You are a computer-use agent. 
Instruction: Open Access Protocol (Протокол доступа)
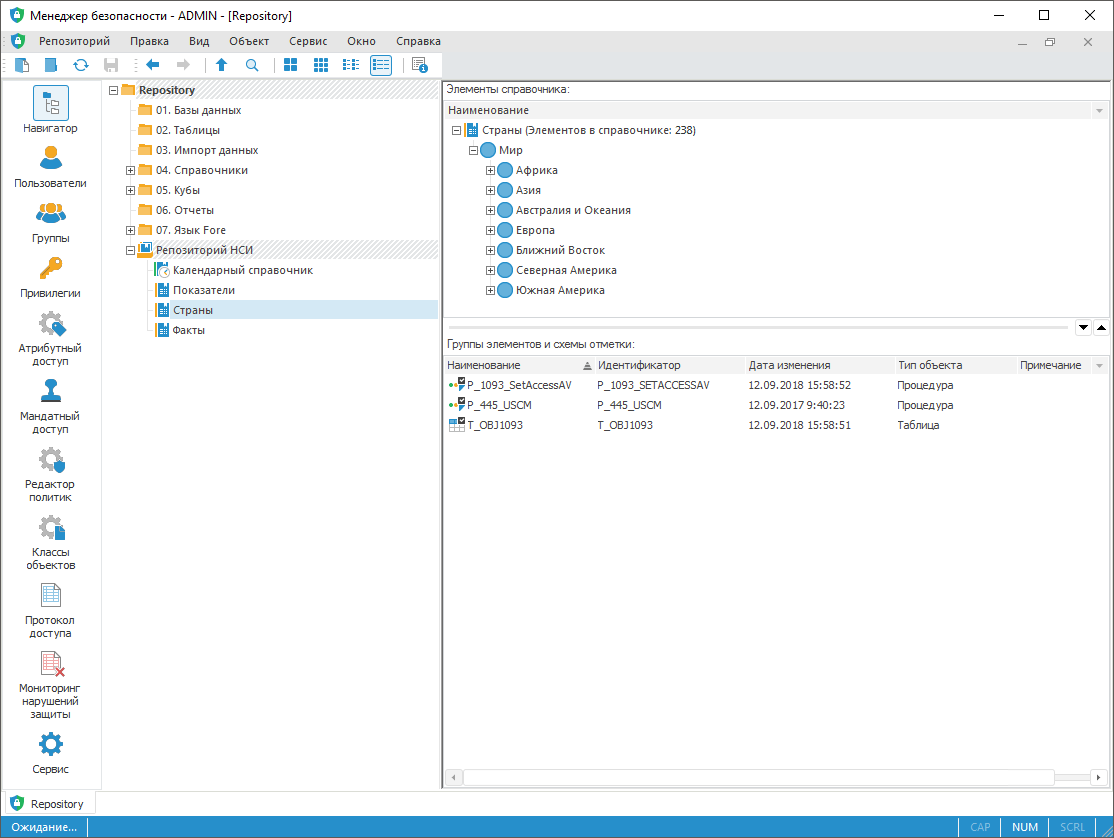(x=50, y=610)
